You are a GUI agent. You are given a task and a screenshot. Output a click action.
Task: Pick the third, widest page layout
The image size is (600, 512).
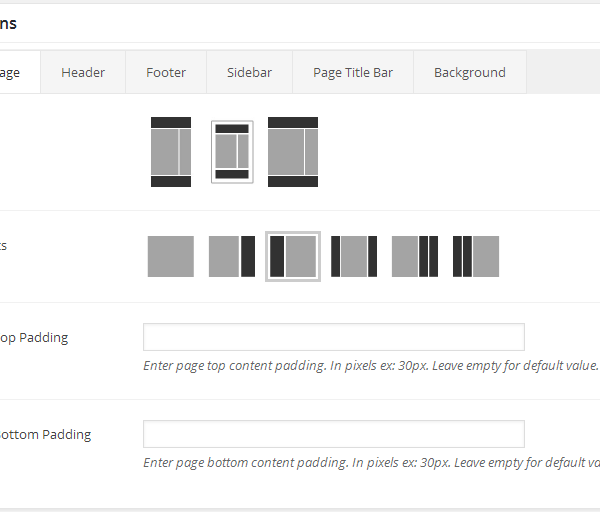[293, 152]
